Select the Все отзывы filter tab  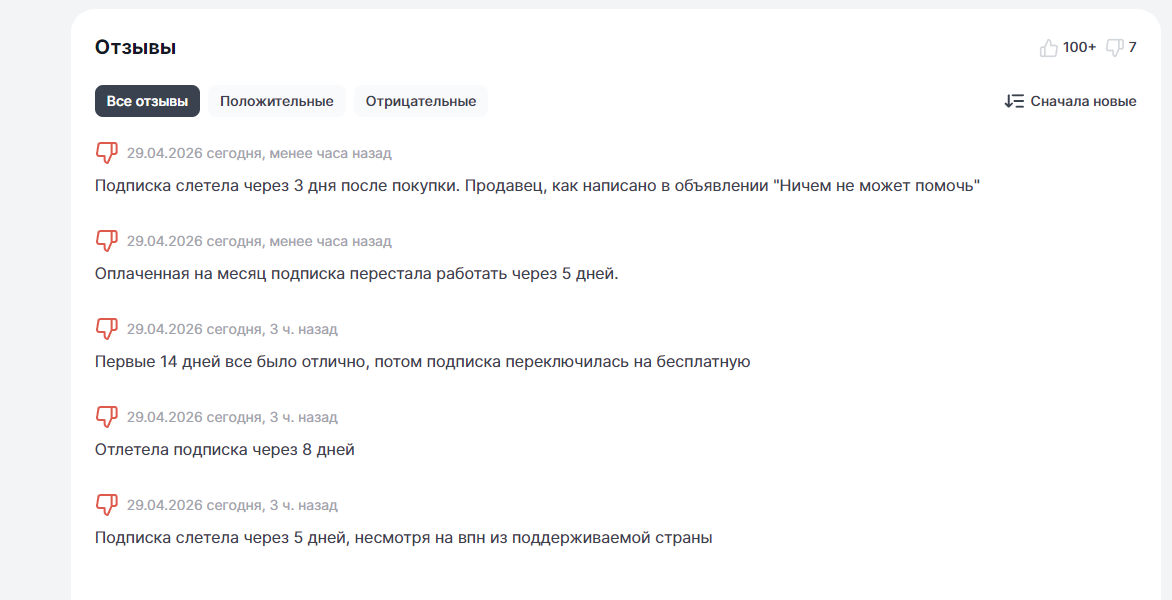point(147,101)
